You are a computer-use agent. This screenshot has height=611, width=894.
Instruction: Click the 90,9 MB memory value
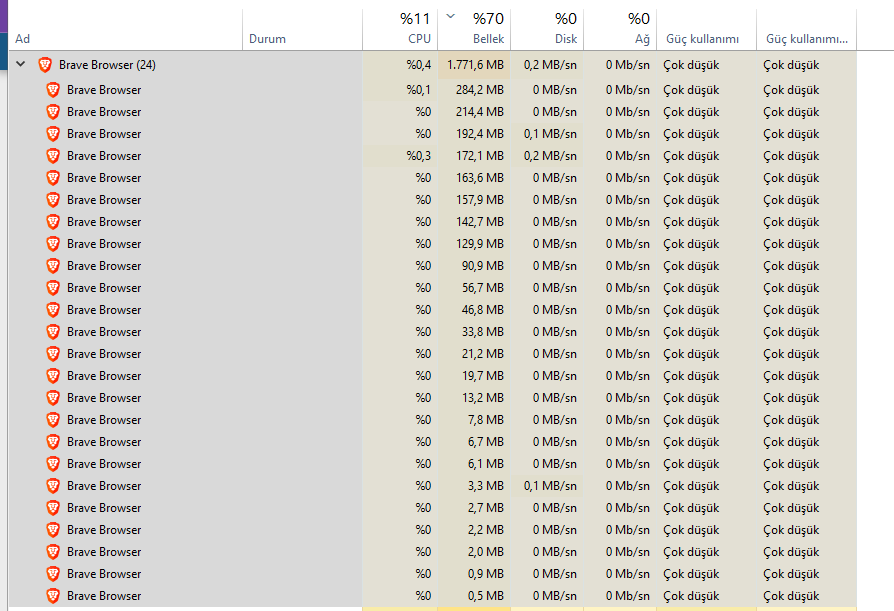(483, 266)
